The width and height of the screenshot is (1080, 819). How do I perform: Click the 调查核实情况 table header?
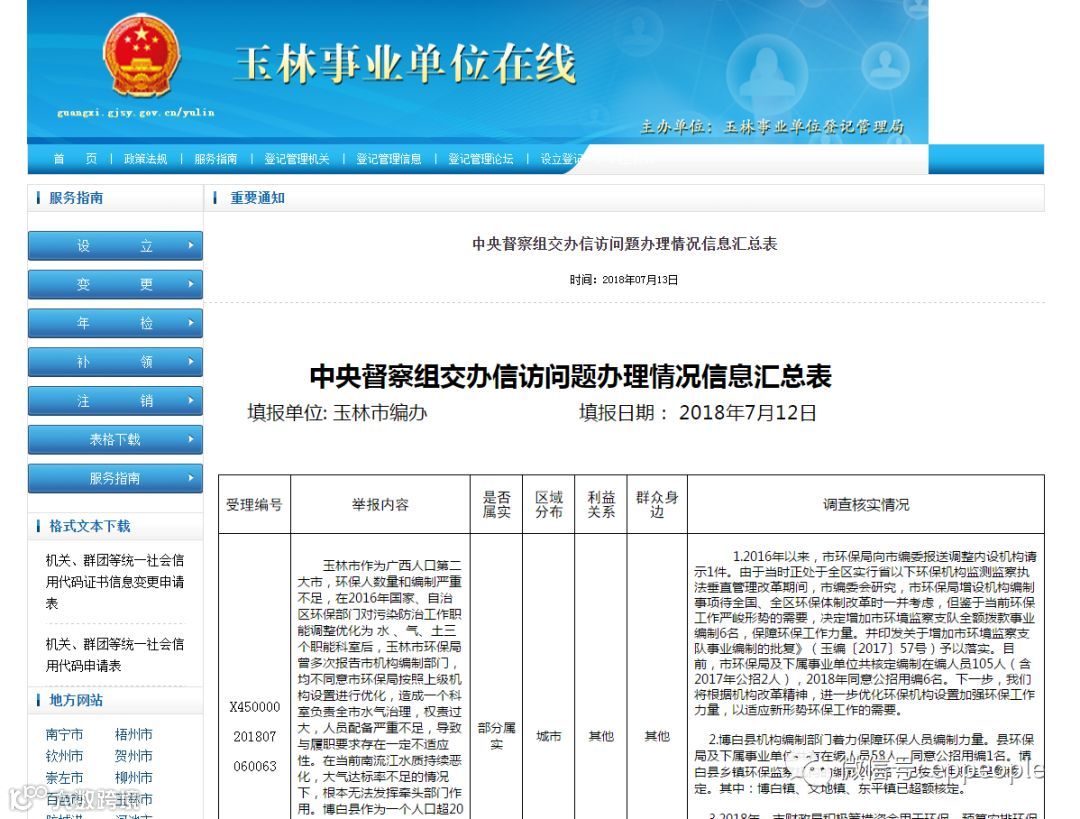866,504
